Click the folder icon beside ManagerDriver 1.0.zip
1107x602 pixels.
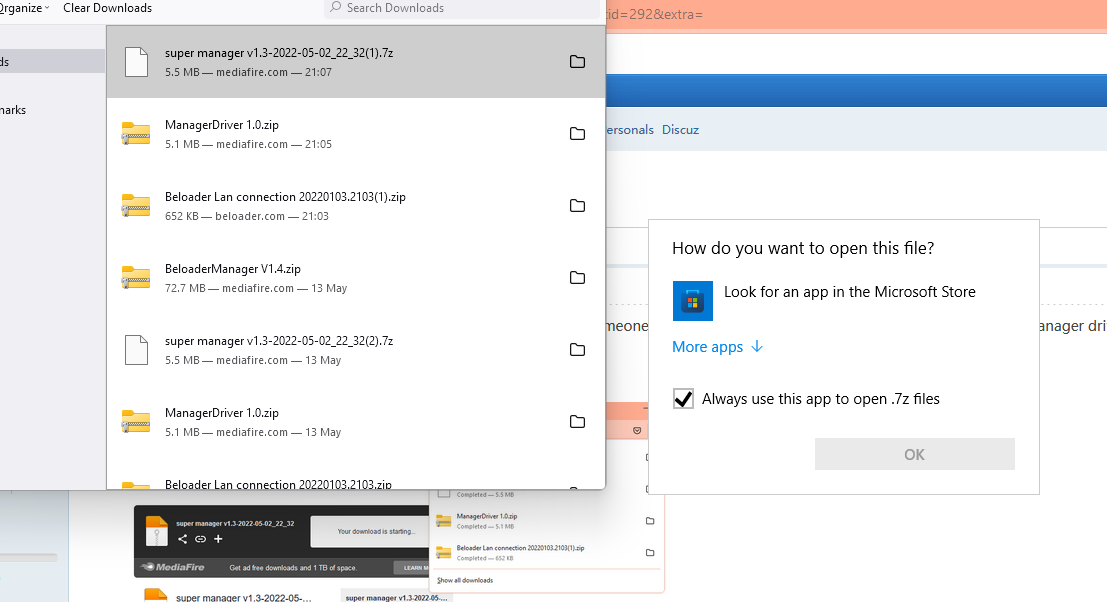pyautogui.click(x=577, y=133)
